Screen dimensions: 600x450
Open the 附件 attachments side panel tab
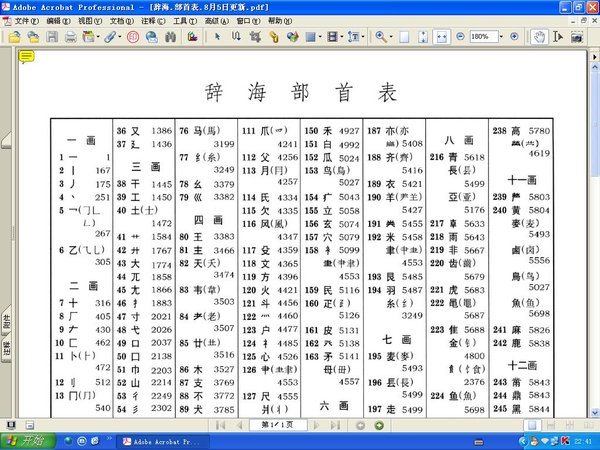point(6,321)
